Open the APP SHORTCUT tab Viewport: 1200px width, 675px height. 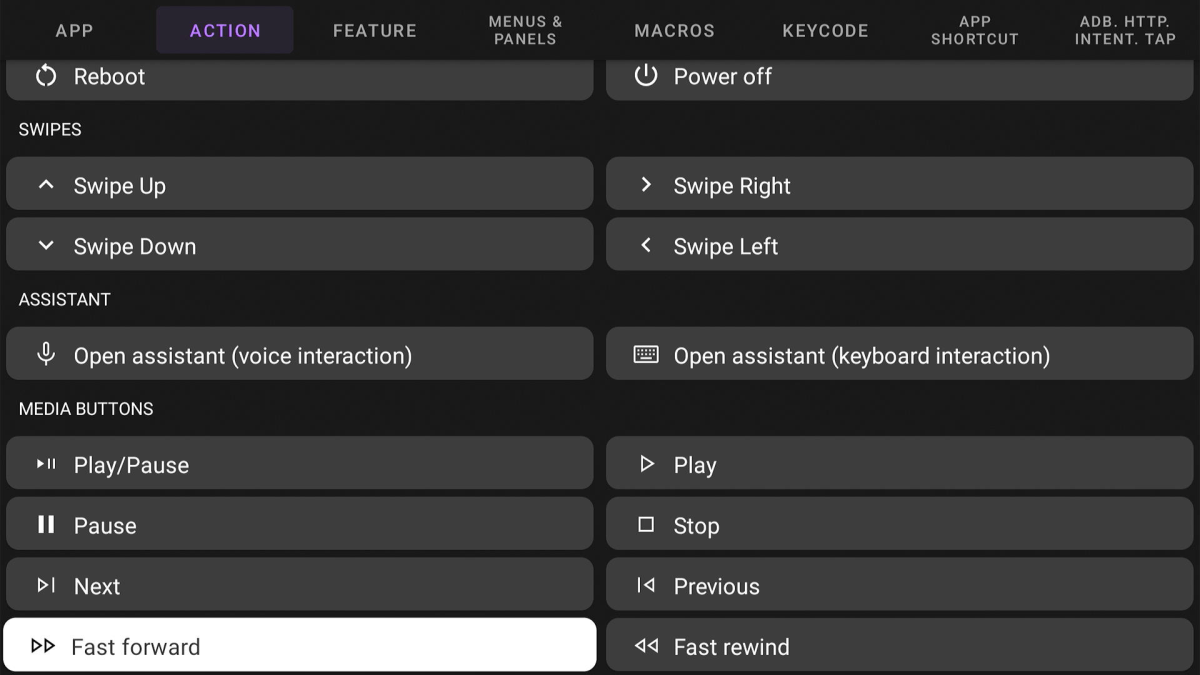point(975,30)
